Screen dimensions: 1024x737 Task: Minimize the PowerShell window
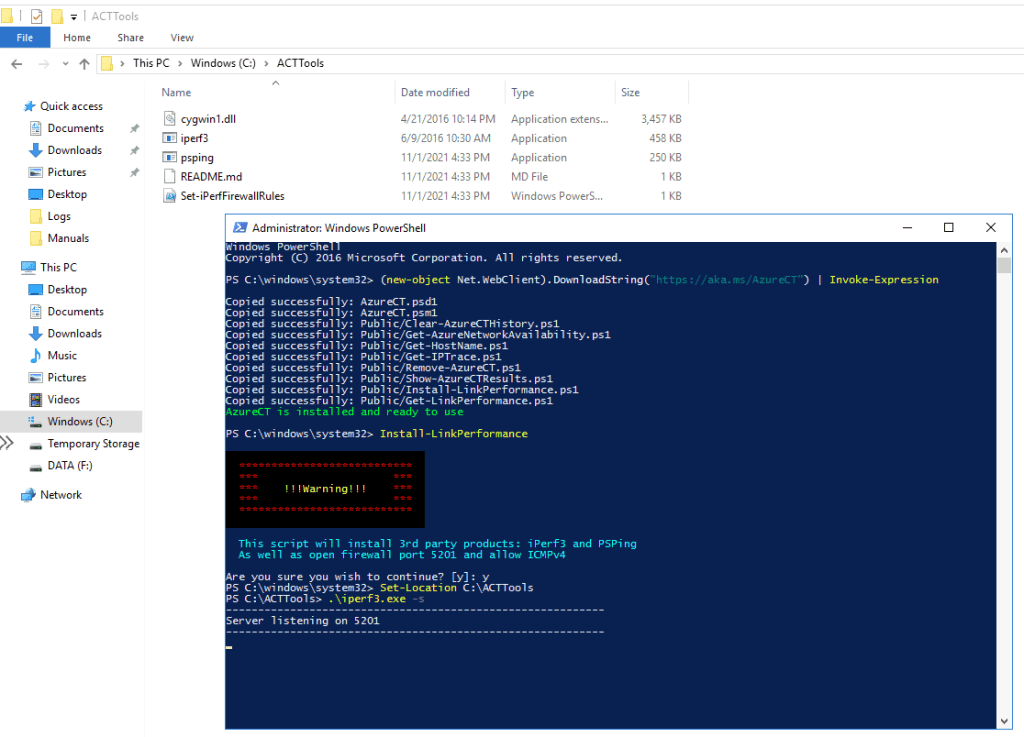pyautogui.click(x=907, y=227)
